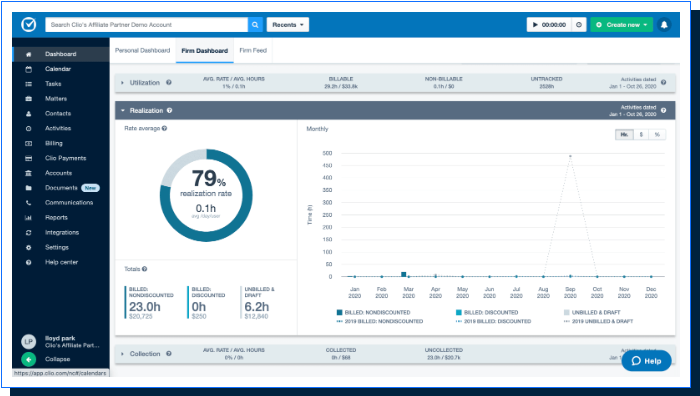Viewport: 700px width, 396px height.
Task: Expand the Collection section
Action: [122, 354]
